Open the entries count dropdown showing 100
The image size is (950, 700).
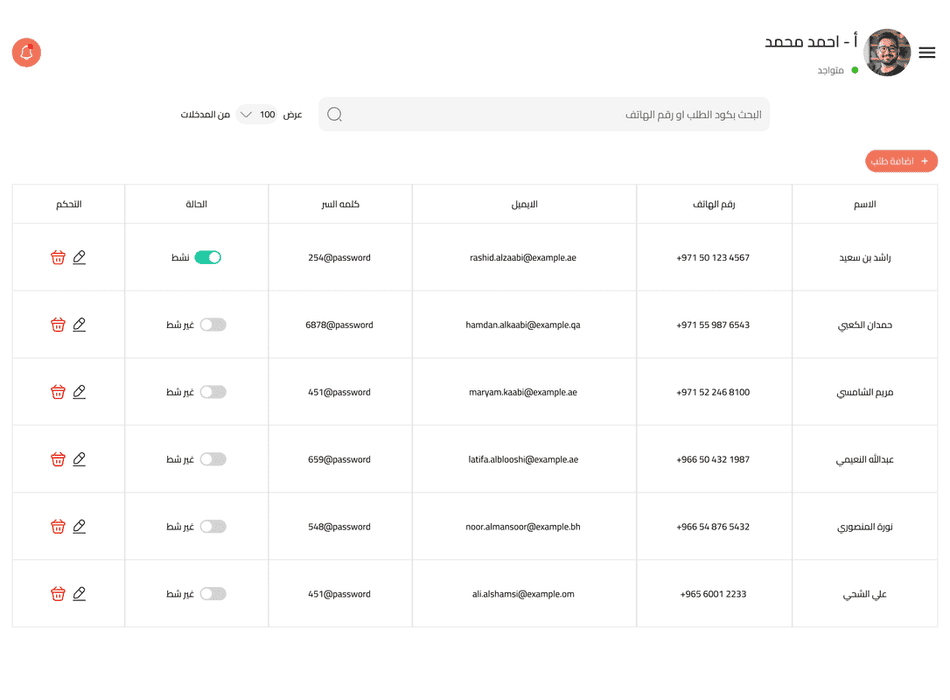257,115
